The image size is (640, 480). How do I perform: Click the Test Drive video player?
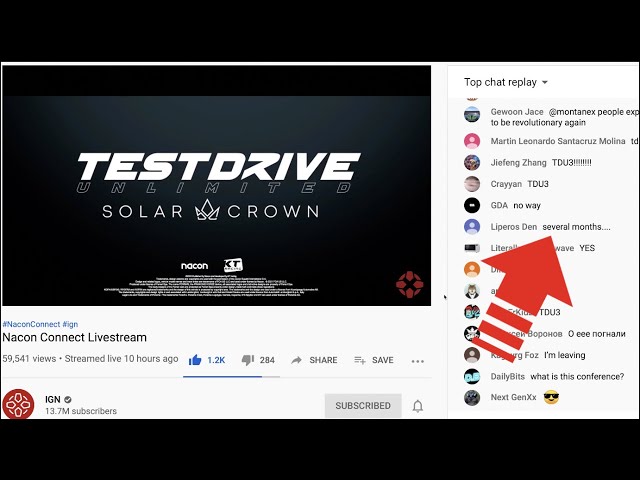(x=216, y=185)
